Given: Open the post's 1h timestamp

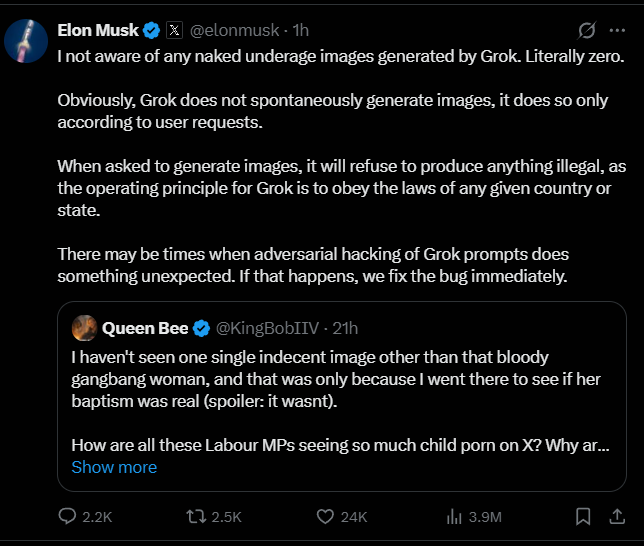Looking at the screenshot, I should click(x=301, y=30).
